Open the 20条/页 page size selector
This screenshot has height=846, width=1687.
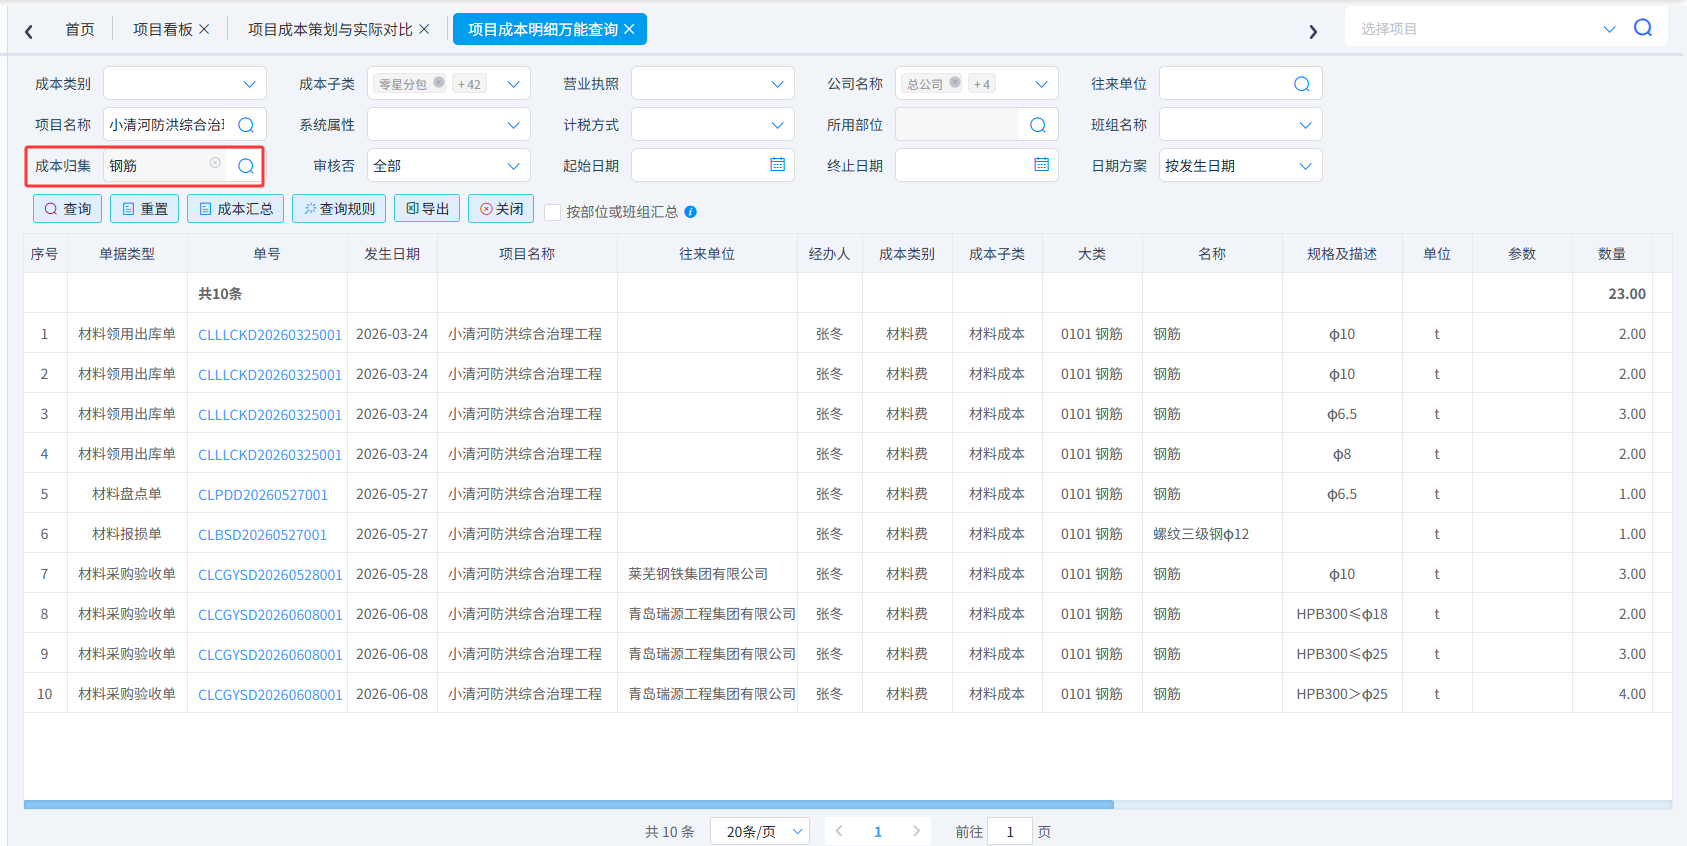(759, 832)
